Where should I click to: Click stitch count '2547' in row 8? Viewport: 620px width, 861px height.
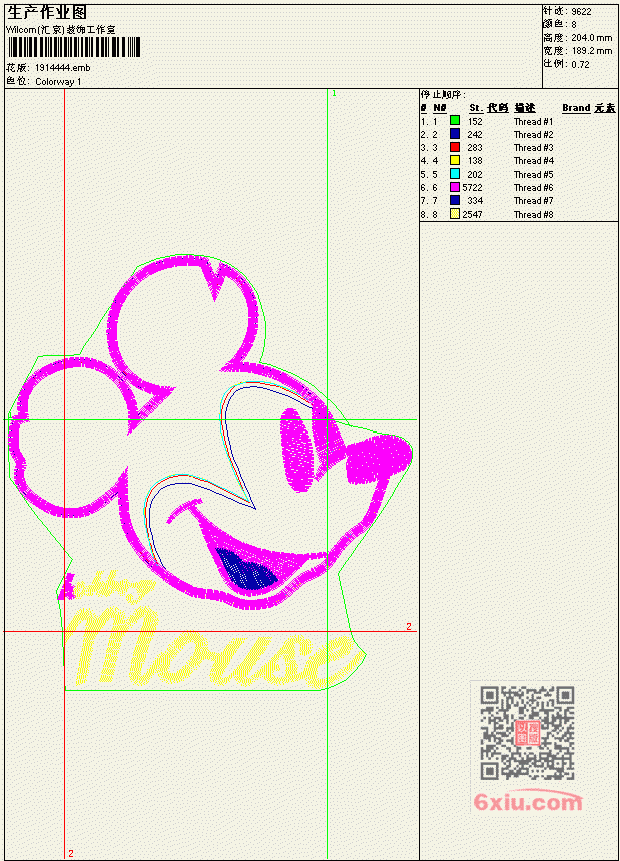tap(472, 215)
